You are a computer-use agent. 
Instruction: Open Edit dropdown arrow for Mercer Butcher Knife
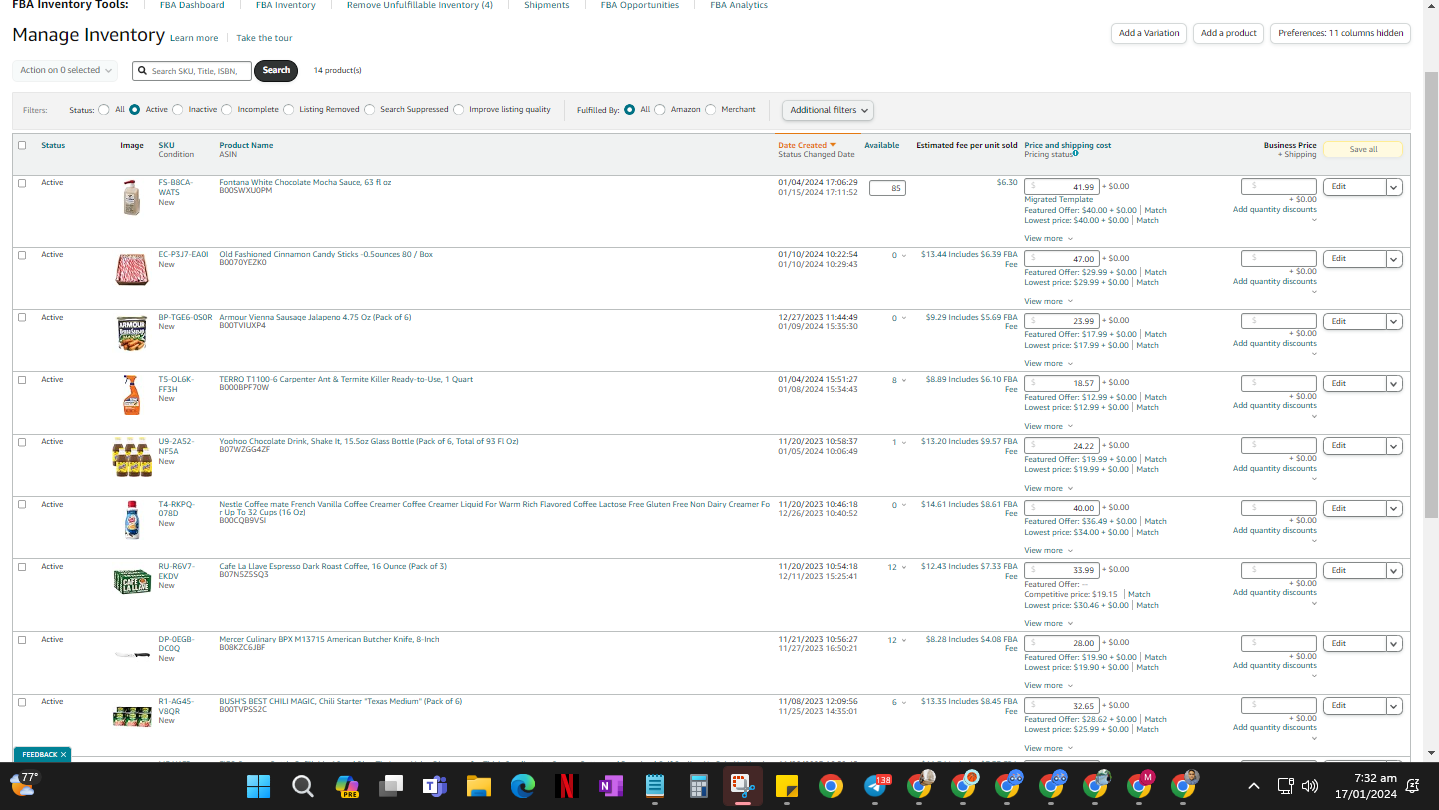pos(1394,643)
